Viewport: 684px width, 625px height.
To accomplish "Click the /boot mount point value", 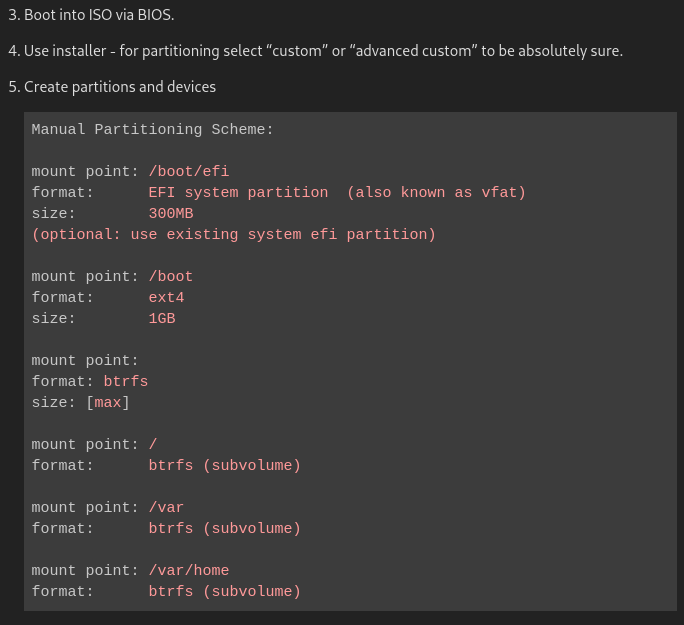I will (x=171, y=276).
